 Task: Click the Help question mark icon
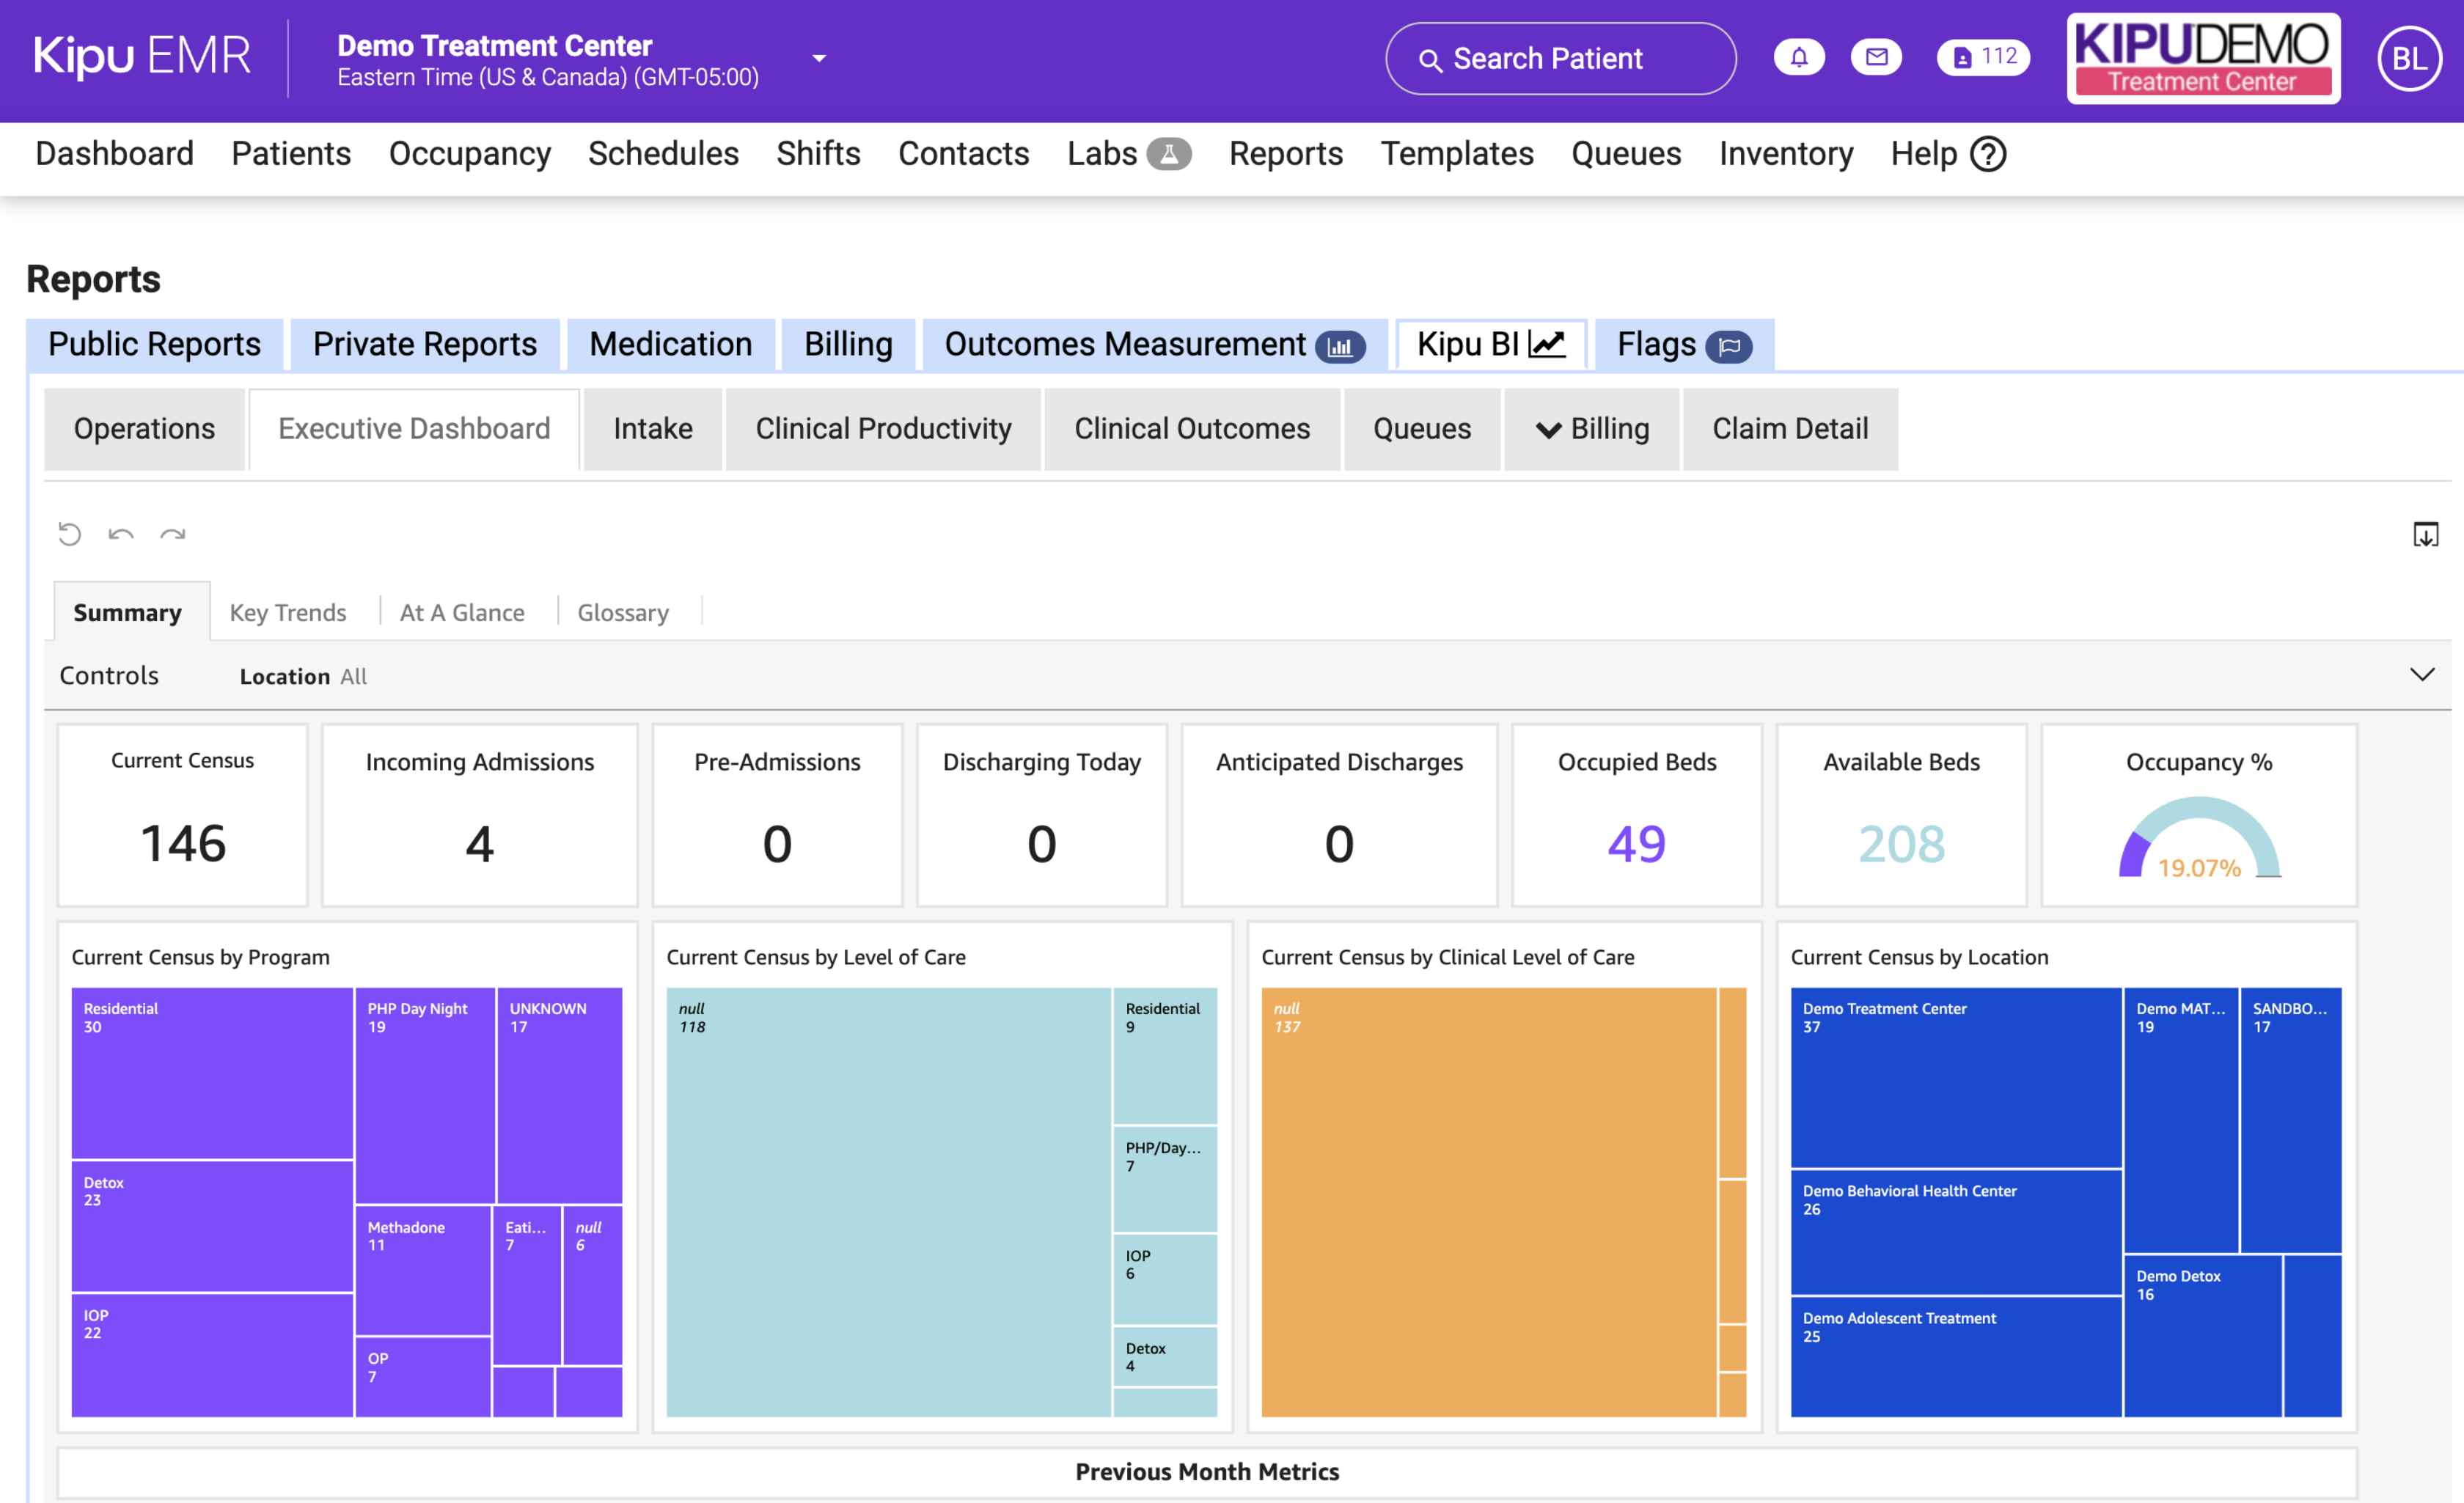pos(1988,154)
